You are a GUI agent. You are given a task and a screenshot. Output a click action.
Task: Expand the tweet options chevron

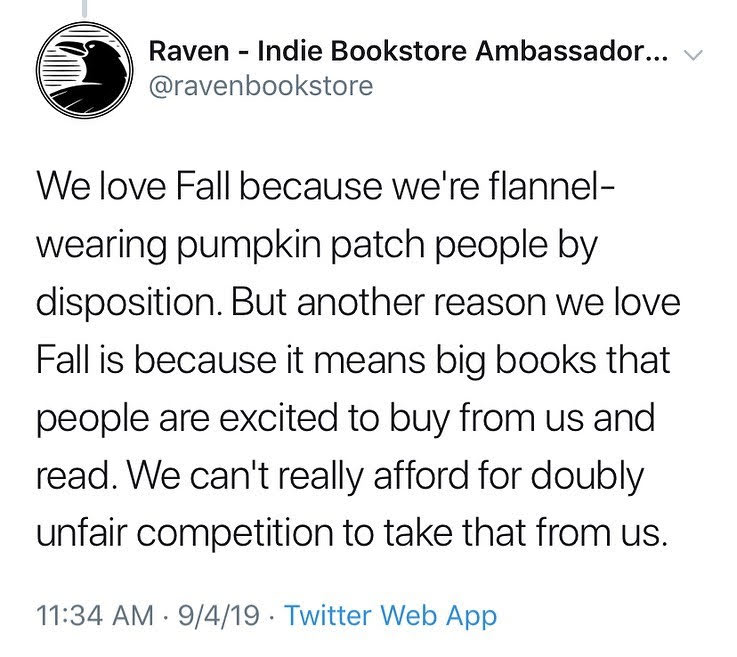click(x=693, y=55)
